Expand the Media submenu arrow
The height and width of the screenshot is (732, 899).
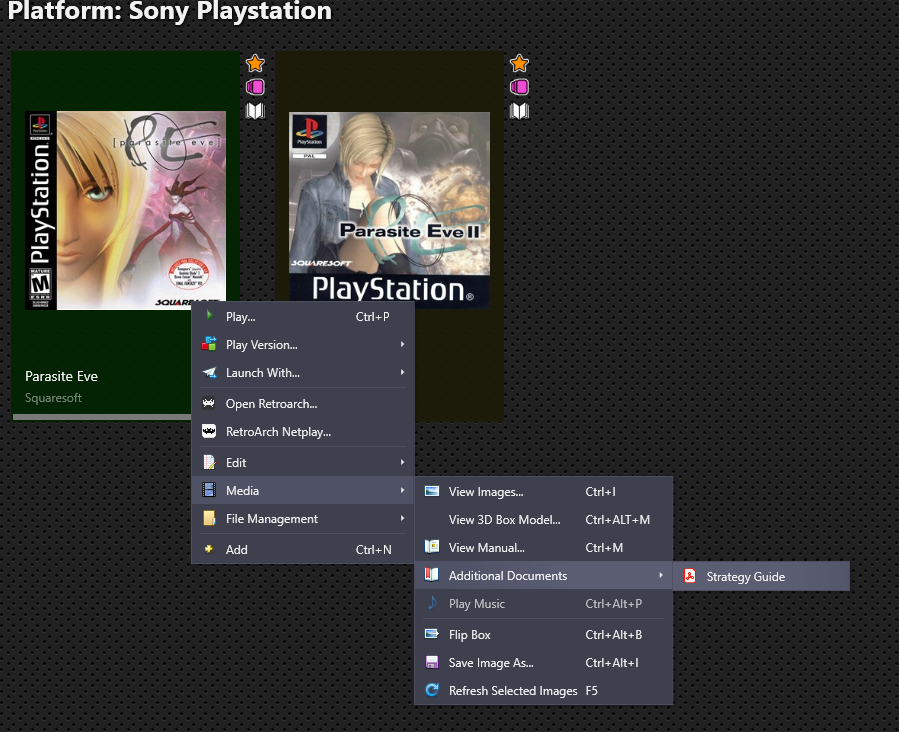click(x=402, y=490)
